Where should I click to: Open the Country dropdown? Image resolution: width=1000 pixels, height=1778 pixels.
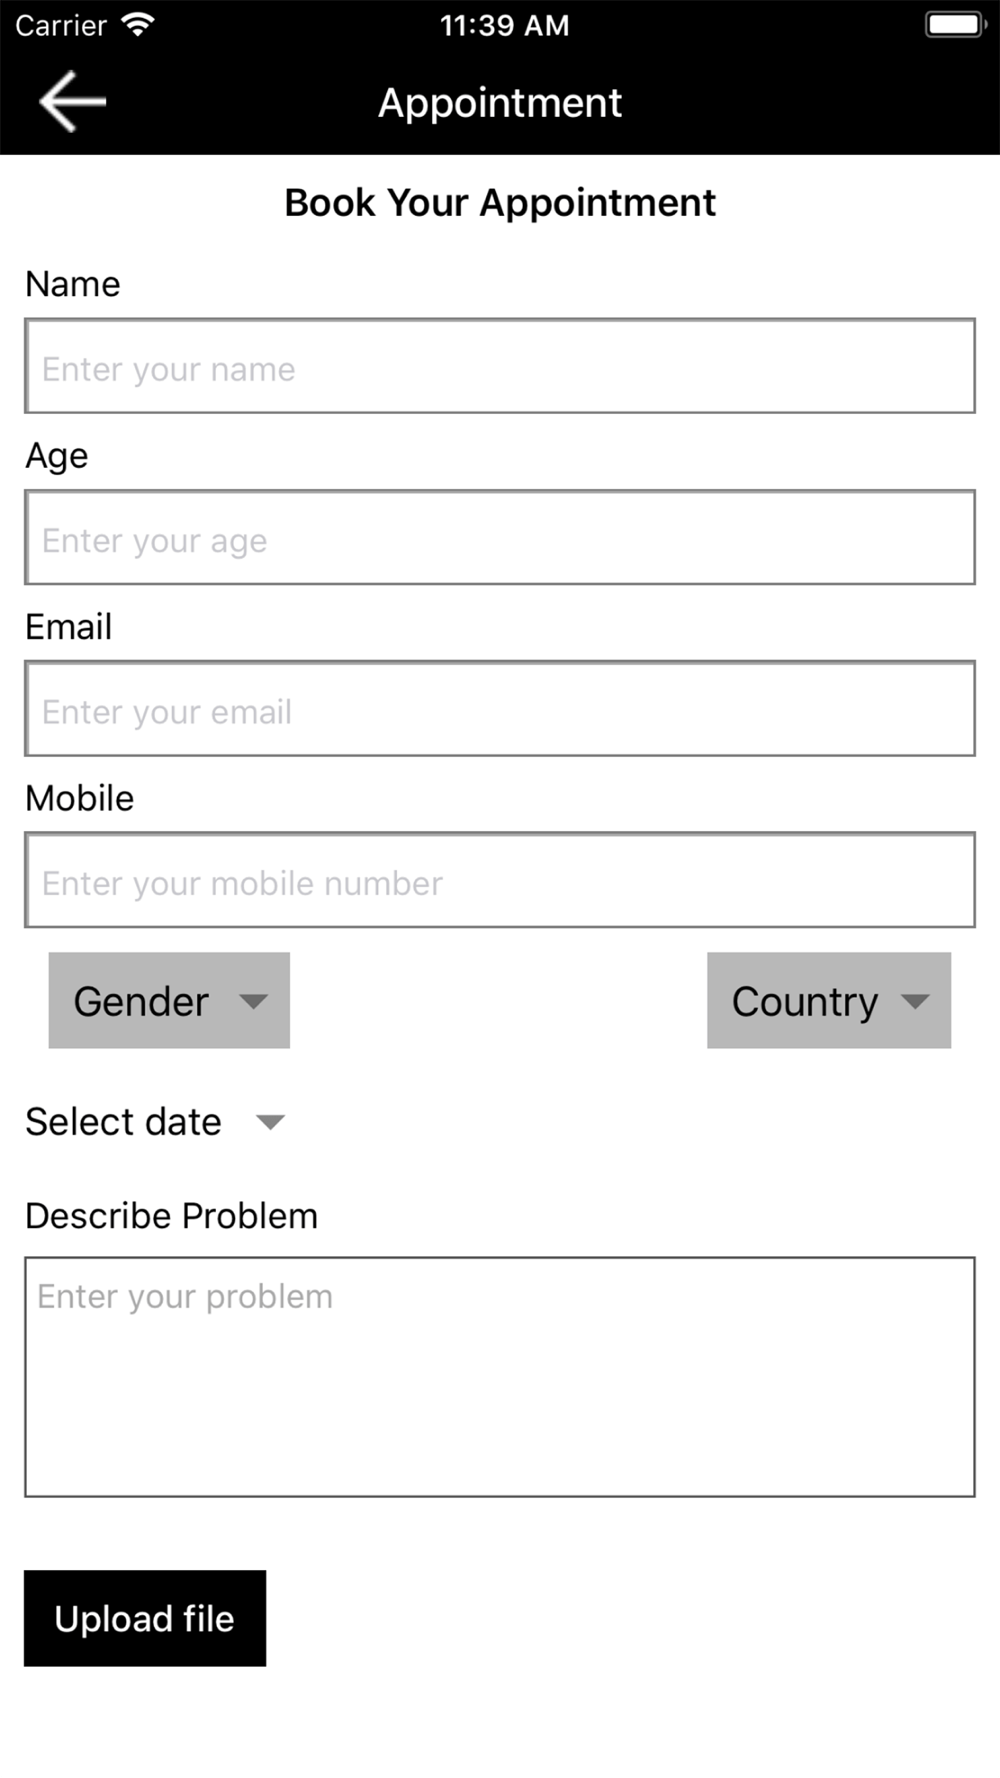click(829, 1000)
